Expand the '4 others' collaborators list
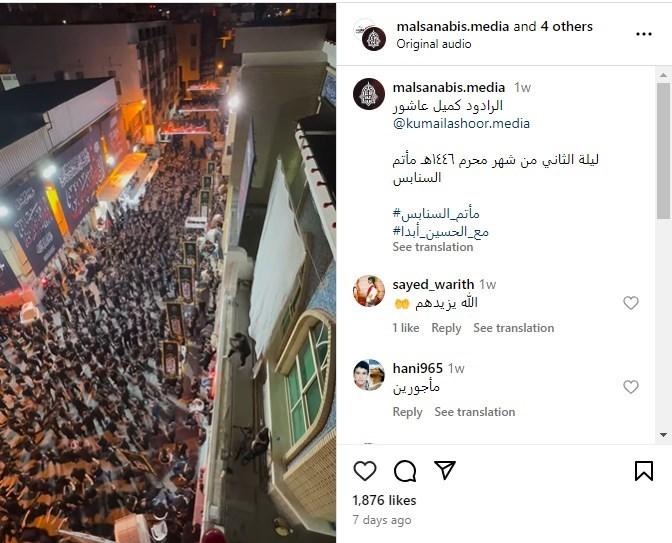 coord(566,27)
